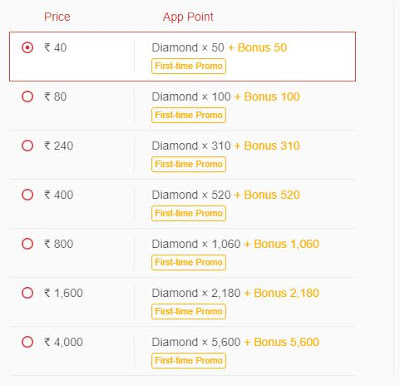The image size is (400, 386).
Task: Select the ₹ 4,000 radio button
Action: click(27, 342)
